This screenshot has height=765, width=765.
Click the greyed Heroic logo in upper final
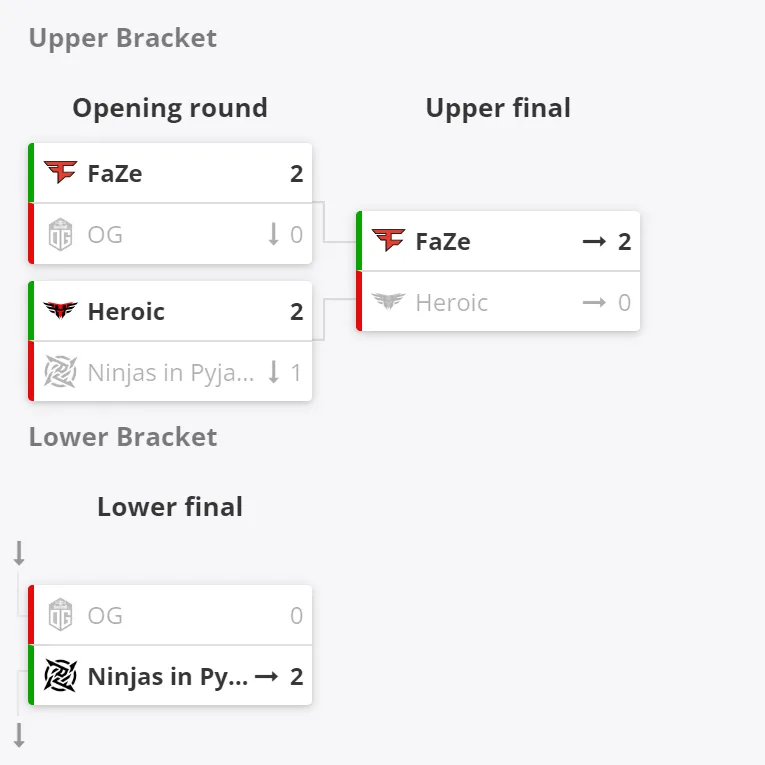tap(388, 302)
